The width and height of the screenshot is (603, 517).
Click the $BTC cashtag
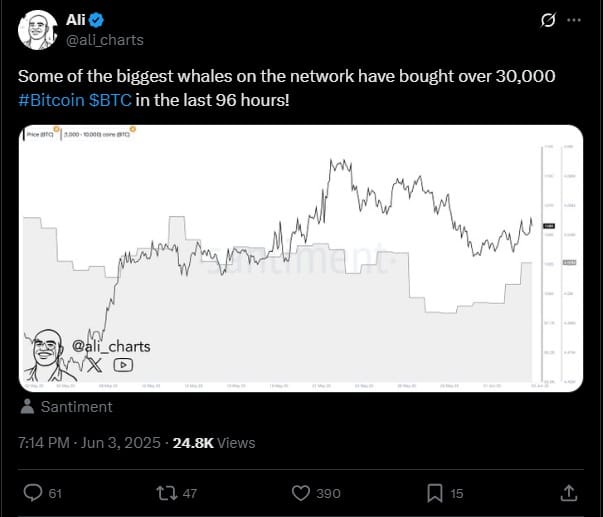110,100
